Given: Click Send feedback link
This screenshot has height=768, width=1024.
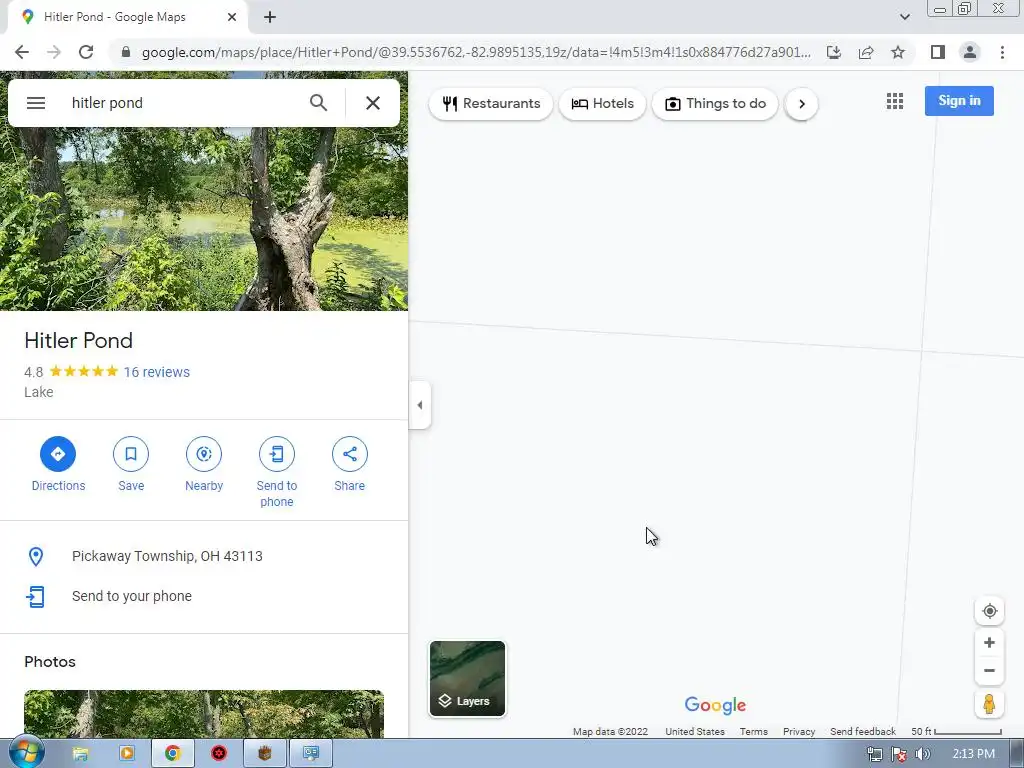Looking at the screenshot, I should (x=863, y=731).
